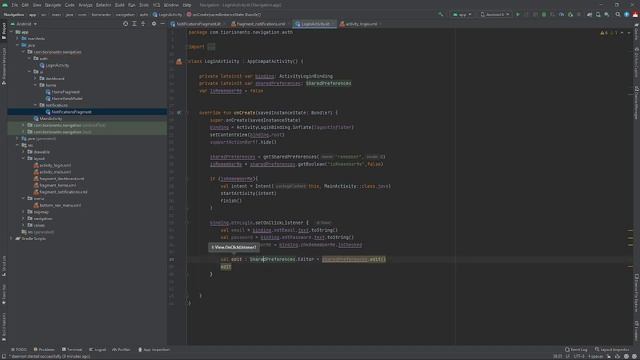Open the Problems tool window button
This screenshot has height=360, width=640.
(44, 349)
